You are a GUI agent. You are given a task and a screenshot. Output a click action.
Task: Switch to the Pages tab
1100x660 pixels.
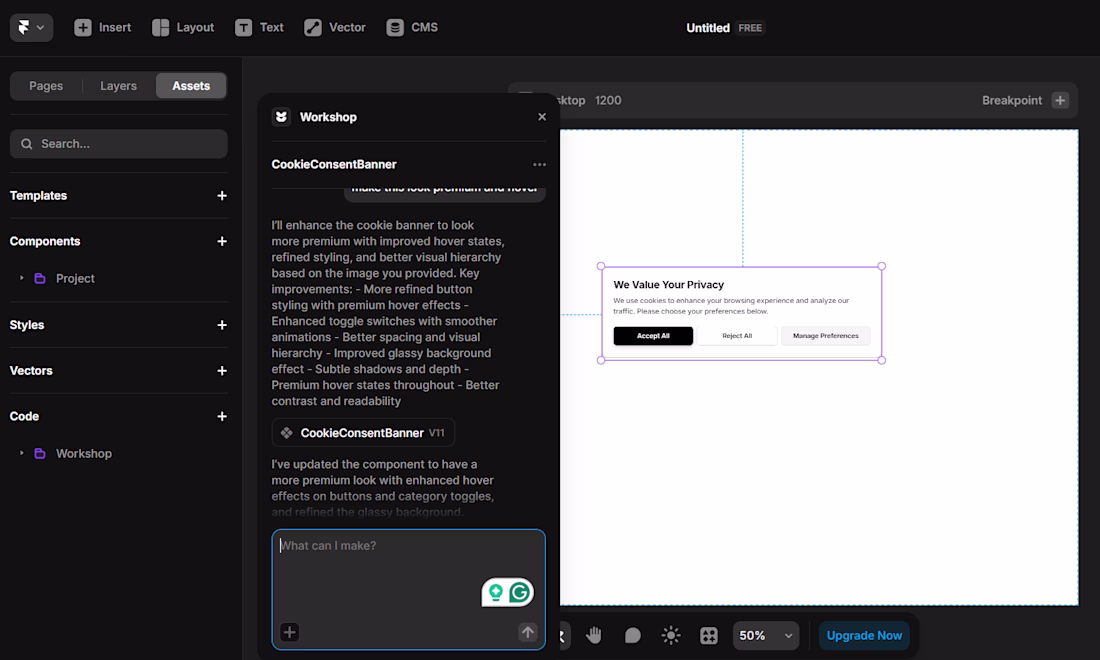pyautogui.click(x=46, y=86)
